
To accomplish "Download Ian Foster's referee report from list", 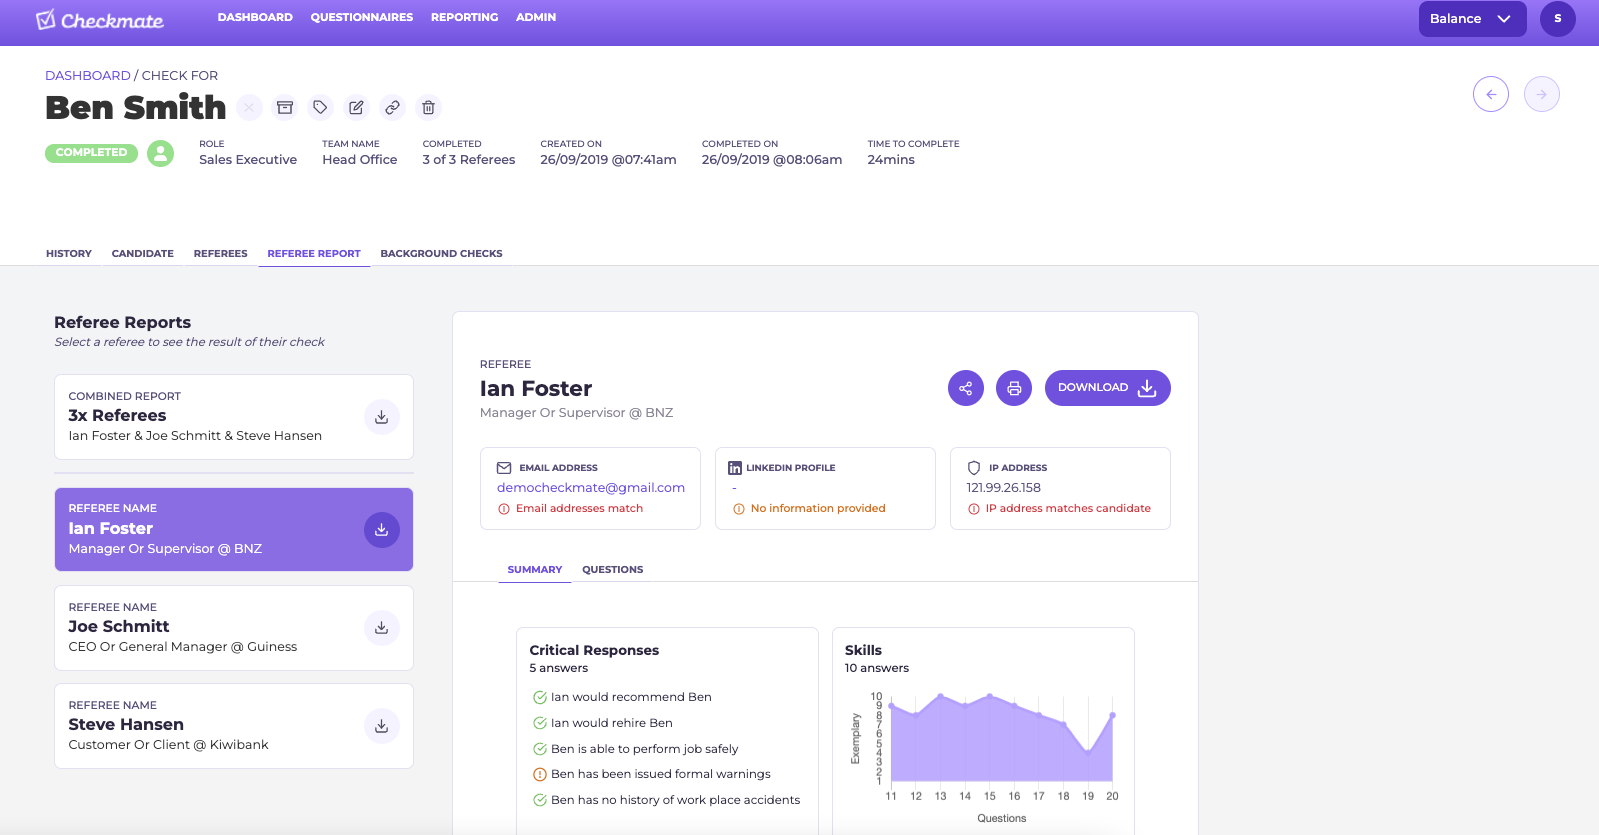I will [x=382, y=530].
